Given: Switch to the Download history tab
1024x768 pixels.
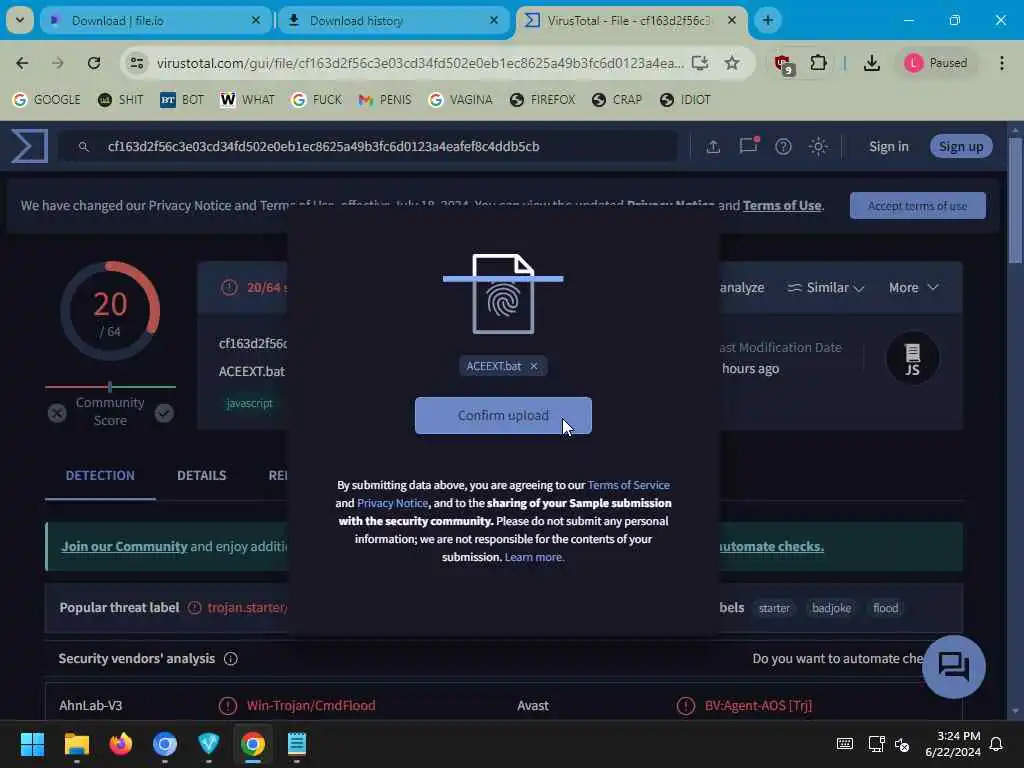Looking at the screenshot, I should [393, 21].
